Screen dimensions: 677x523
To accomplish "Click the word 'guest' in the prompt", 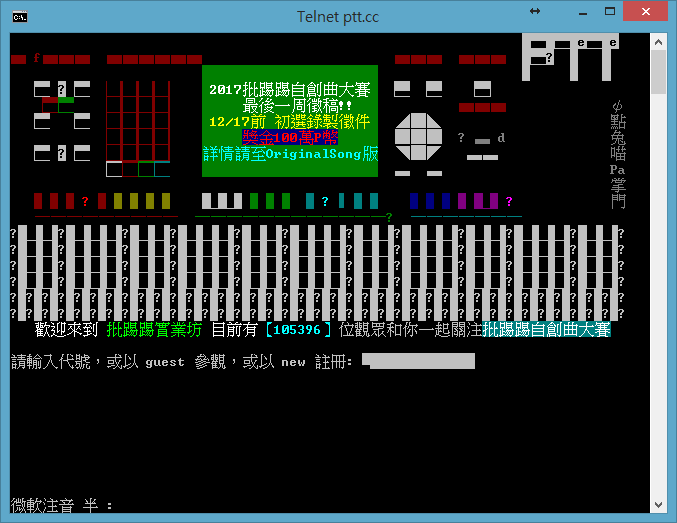I will (x=165, y=362).
